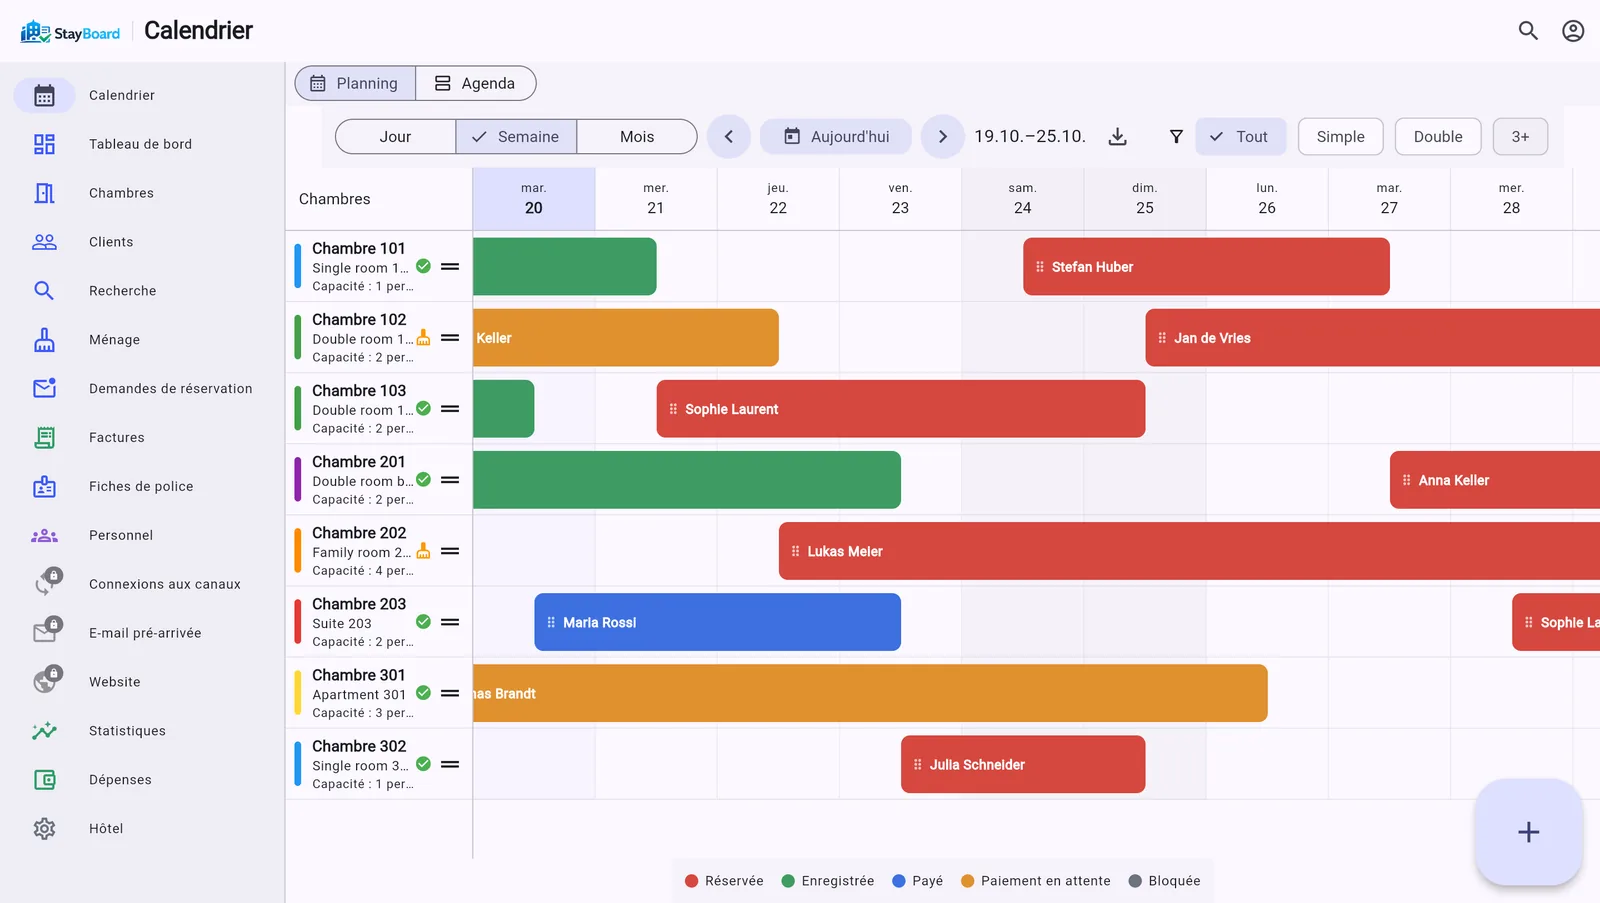Screen dimensions: 1600x903
Task: Click cleaning broom icon of Chambre 202
Action: pos(423,550)
